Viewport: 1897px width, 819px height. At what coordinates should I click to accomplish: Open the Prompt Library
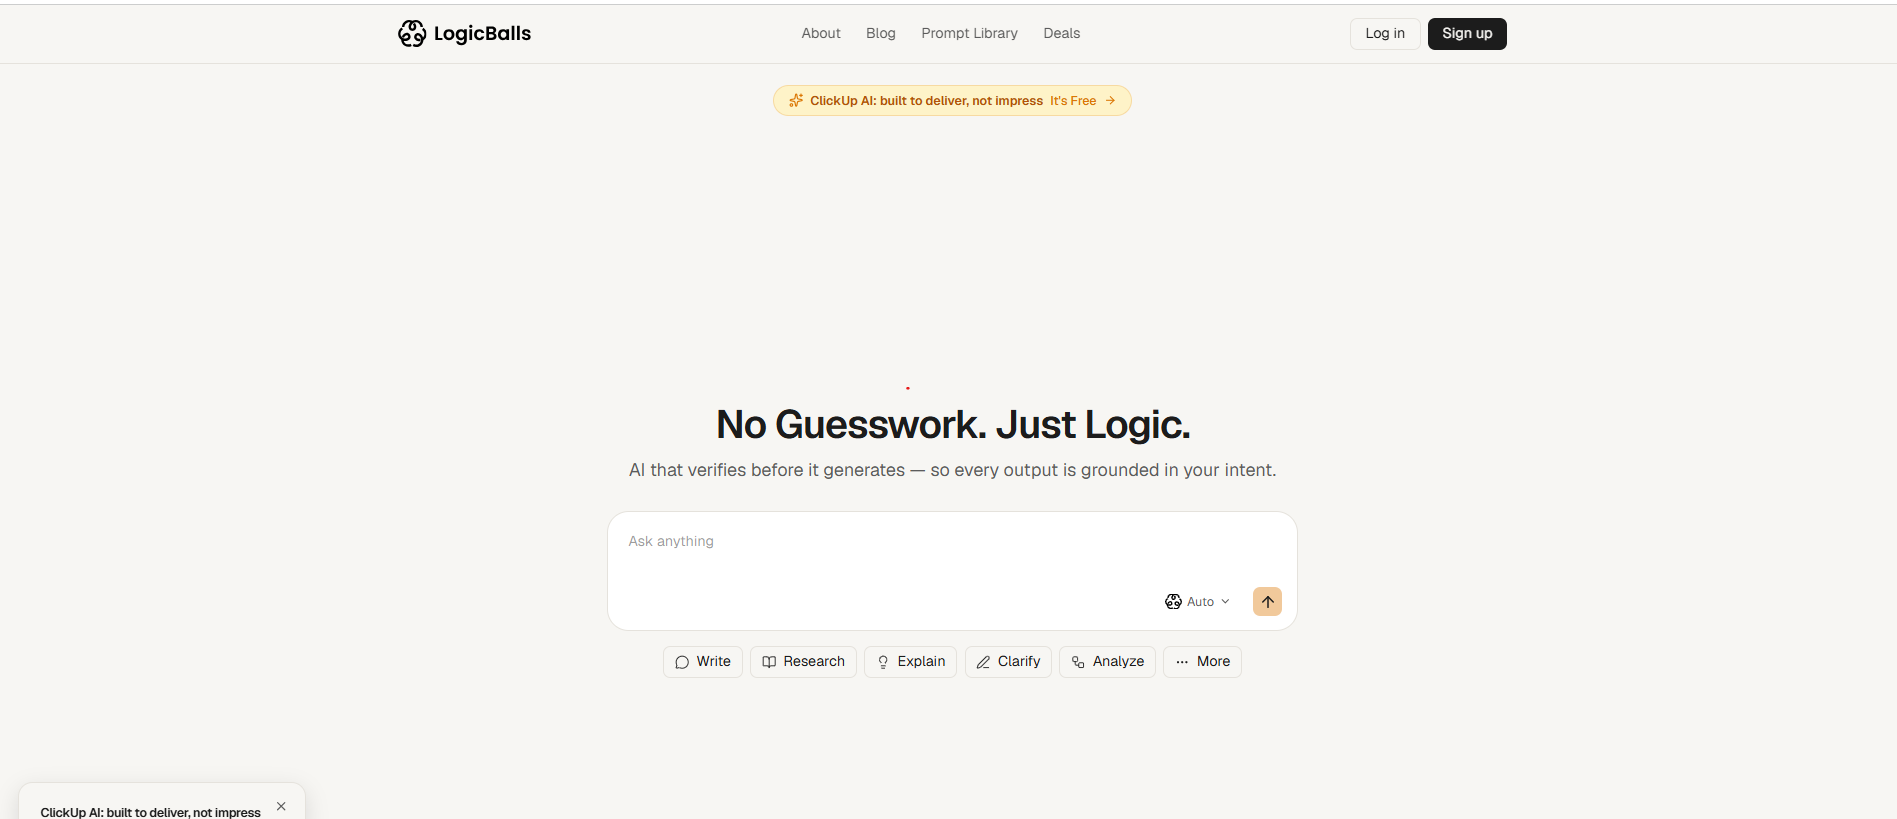coord(970,33)
